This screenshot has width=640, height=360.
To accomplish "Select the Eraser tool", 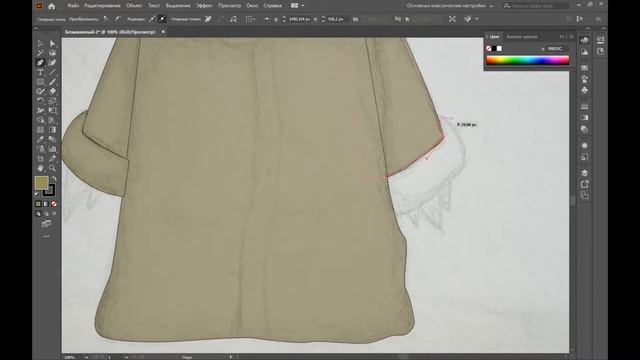I will (52, 91).
